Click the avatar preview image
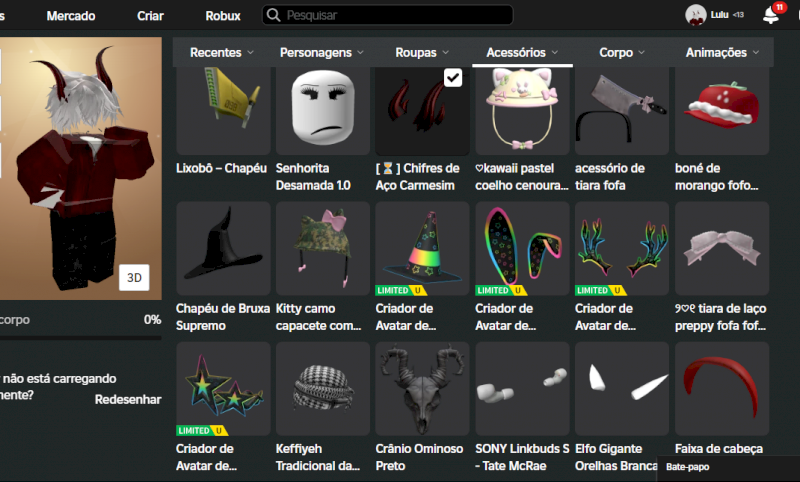800x482 pixels. [81, 168]
